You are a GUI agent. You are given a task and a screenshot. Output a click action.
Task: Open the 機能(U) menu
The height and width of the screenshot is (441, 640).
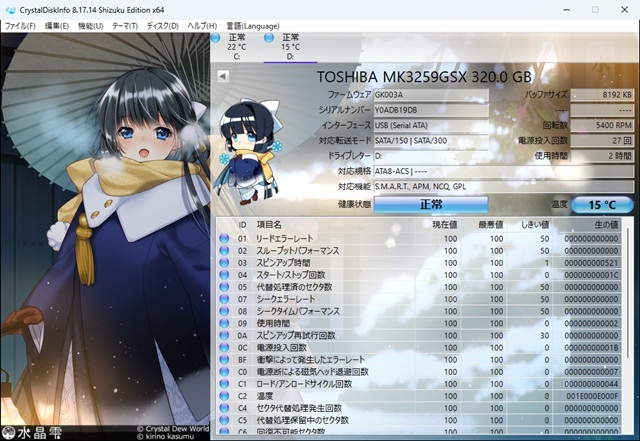(90, 25)
